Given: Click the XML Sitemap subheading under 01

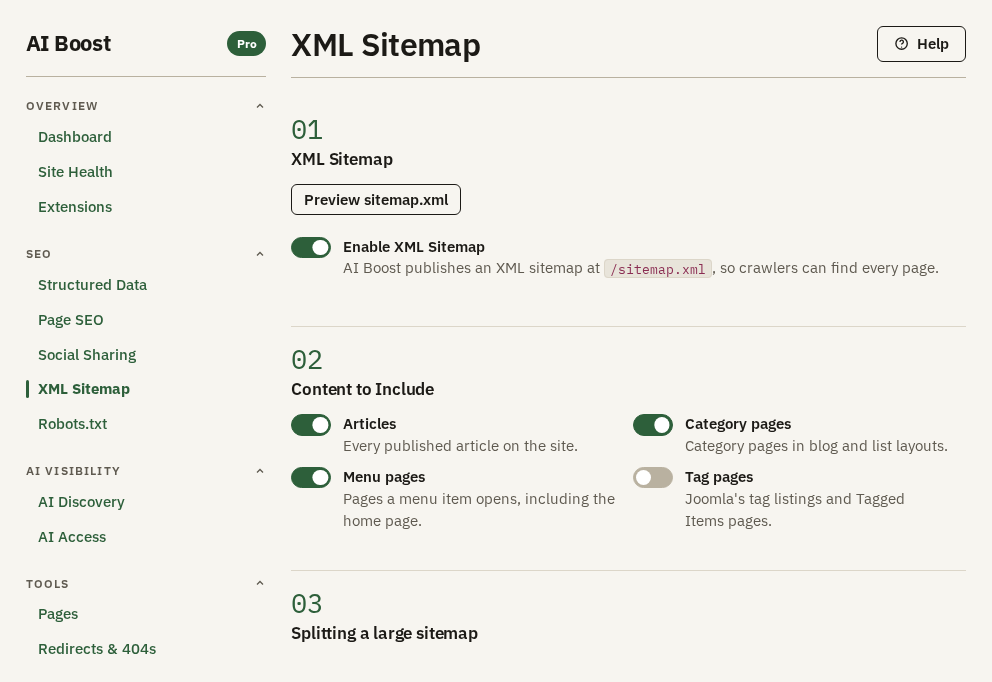Looking at the screenshot, I should point(342,159).
